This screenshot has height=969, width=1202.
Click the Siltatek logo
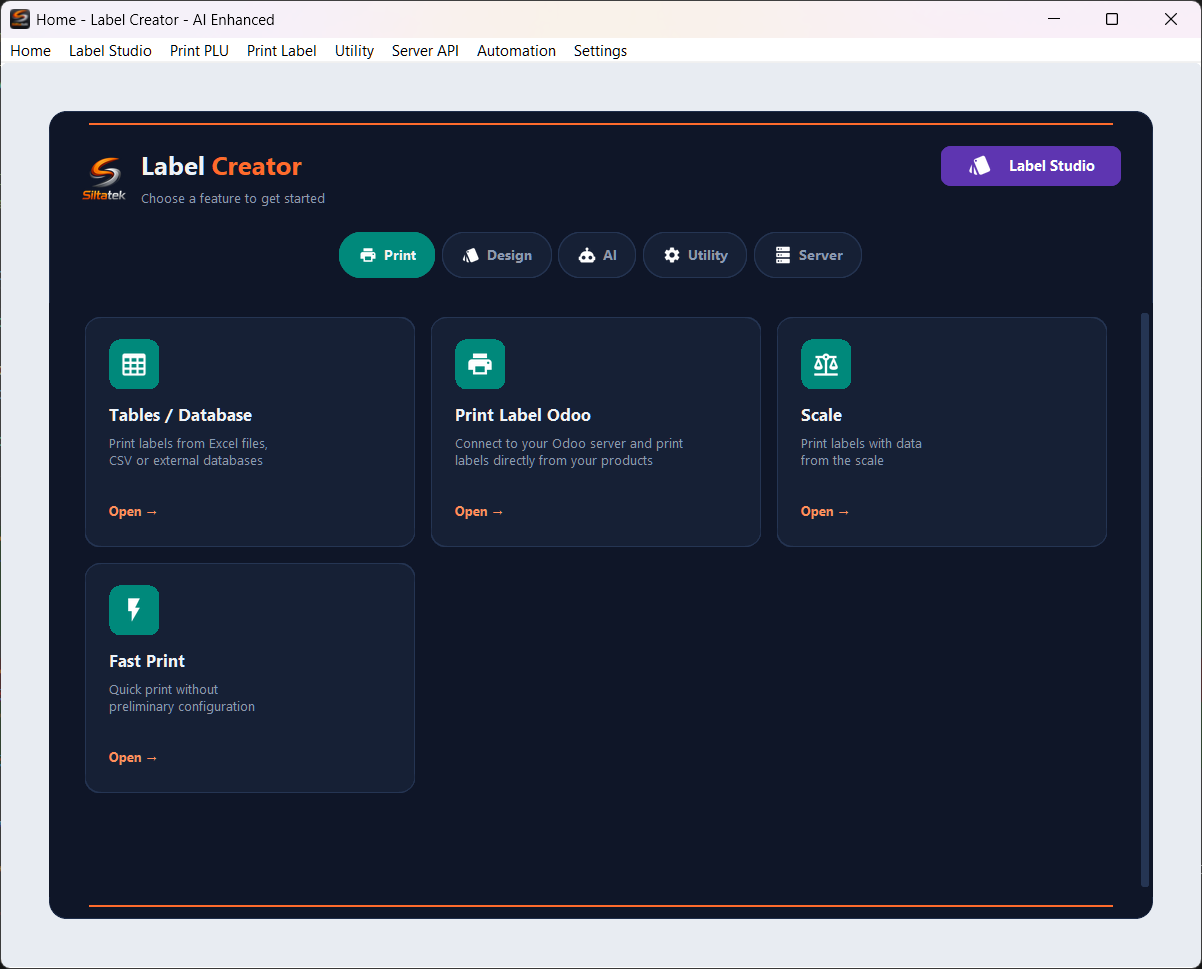(104, 179)
